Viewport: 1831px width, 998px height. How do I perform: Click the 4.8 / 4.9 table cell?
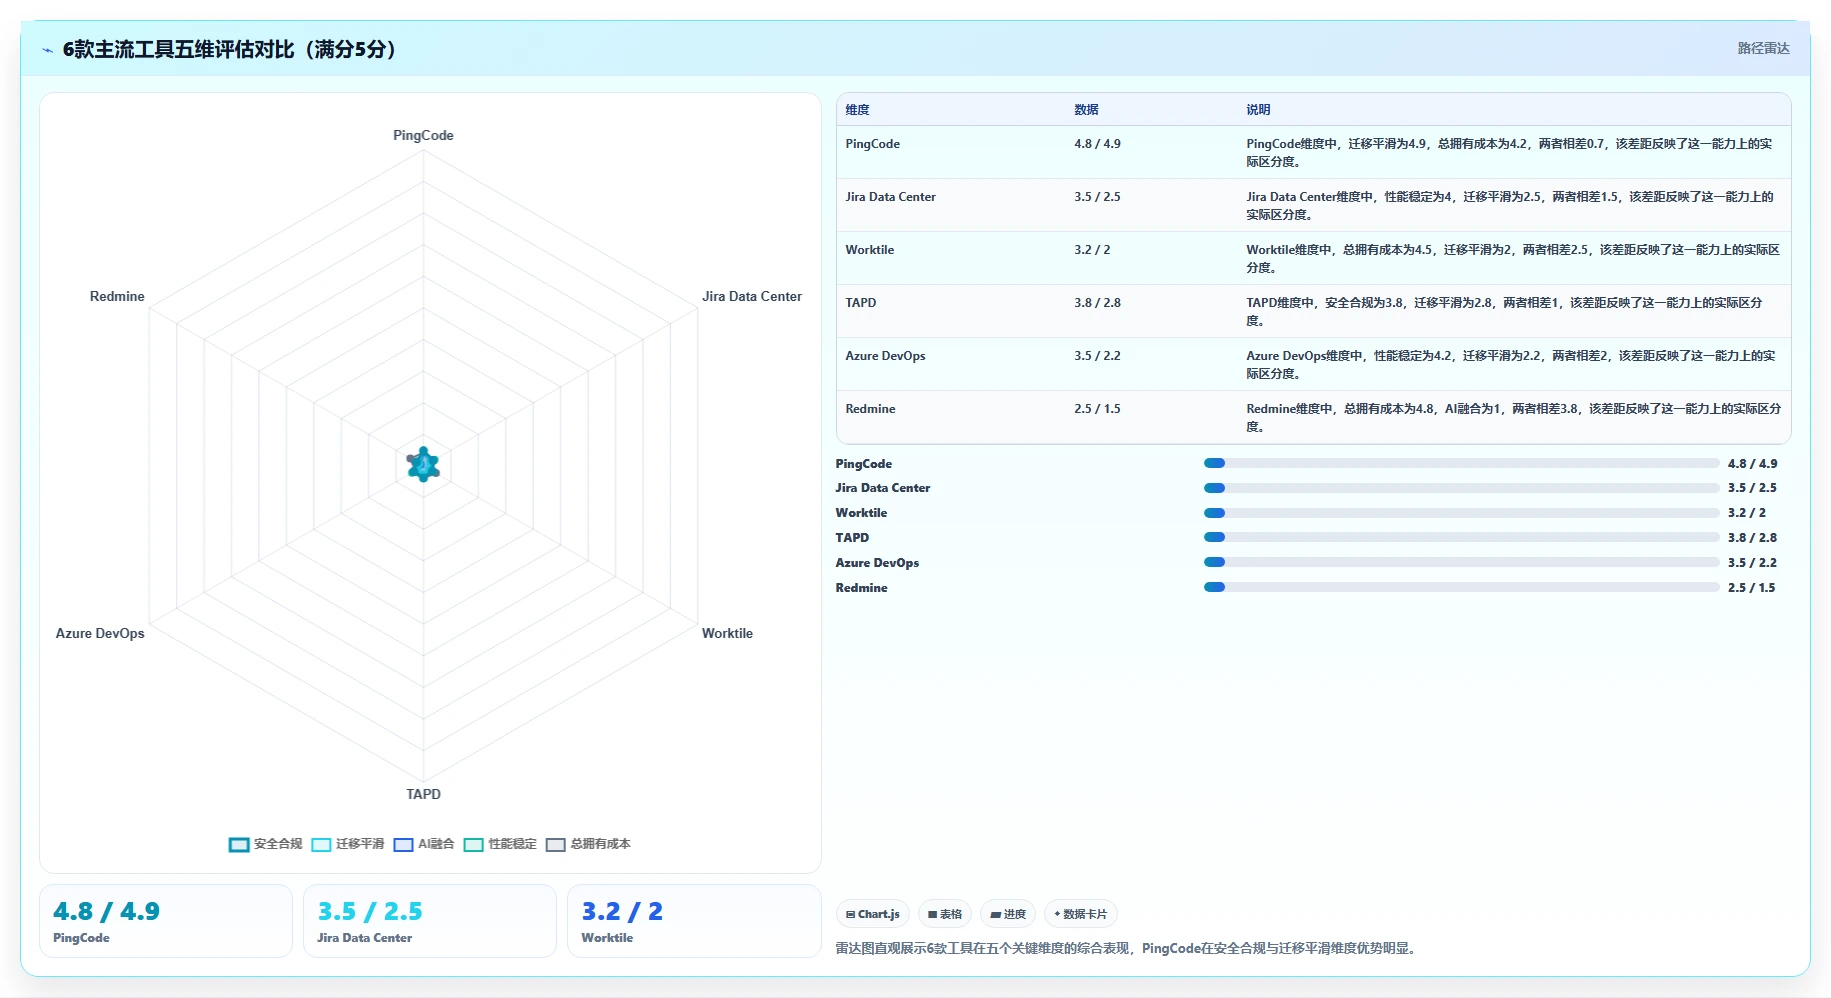[x=1097, y=144]
